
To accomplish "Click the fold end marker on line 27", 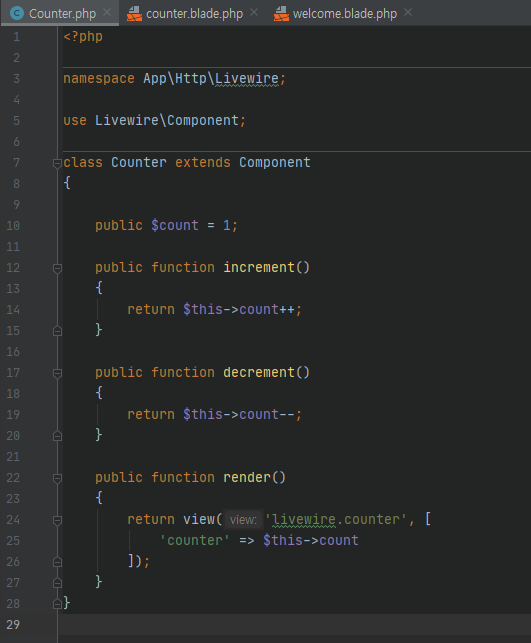I will (x=57, y=583).
